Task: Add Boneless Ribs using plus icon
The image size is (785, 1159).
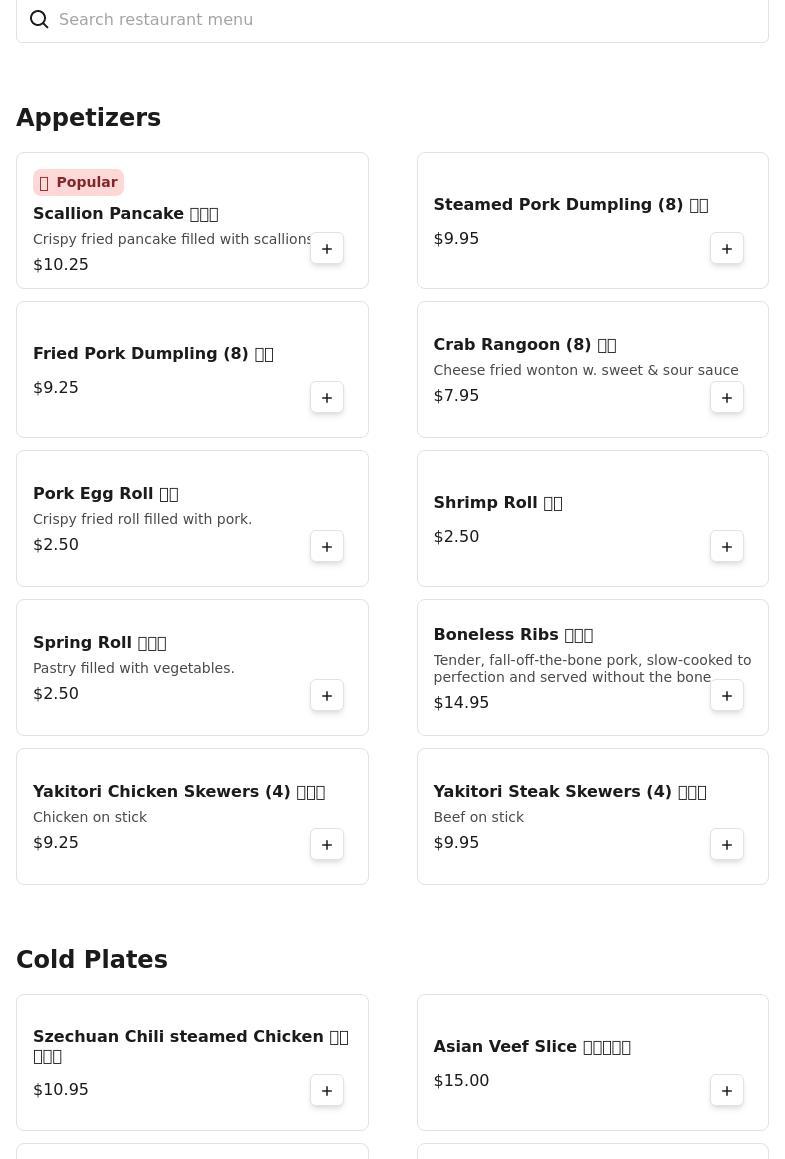Action: (727, 696)
